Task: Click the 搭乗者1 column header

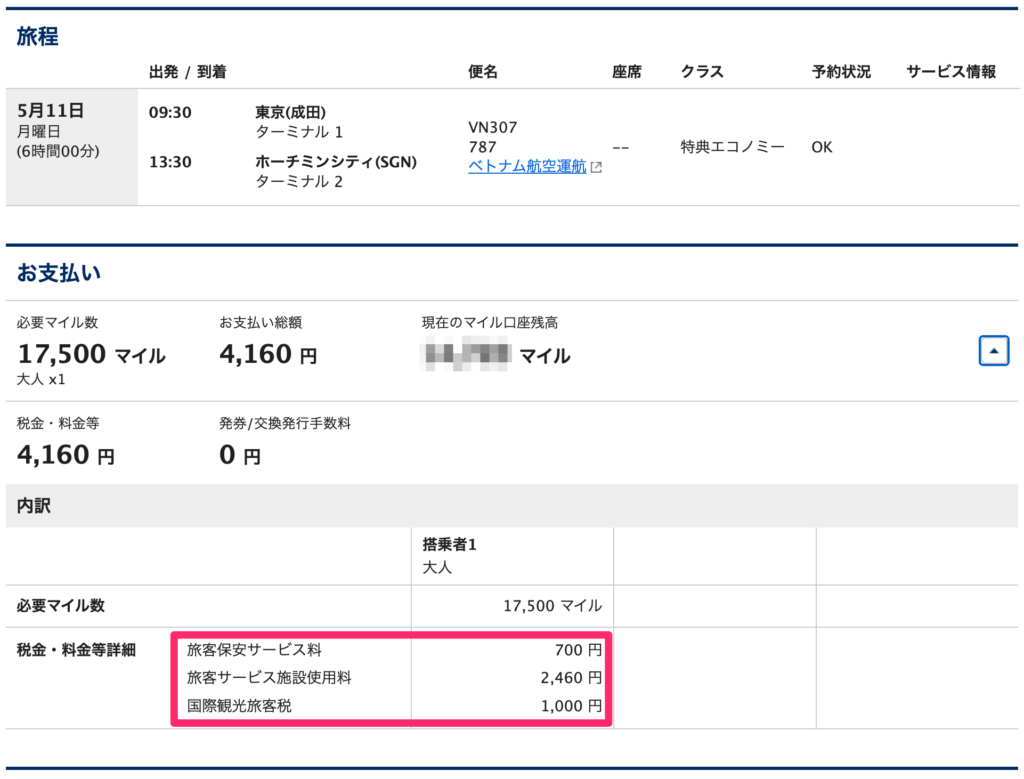Action: 449,545
